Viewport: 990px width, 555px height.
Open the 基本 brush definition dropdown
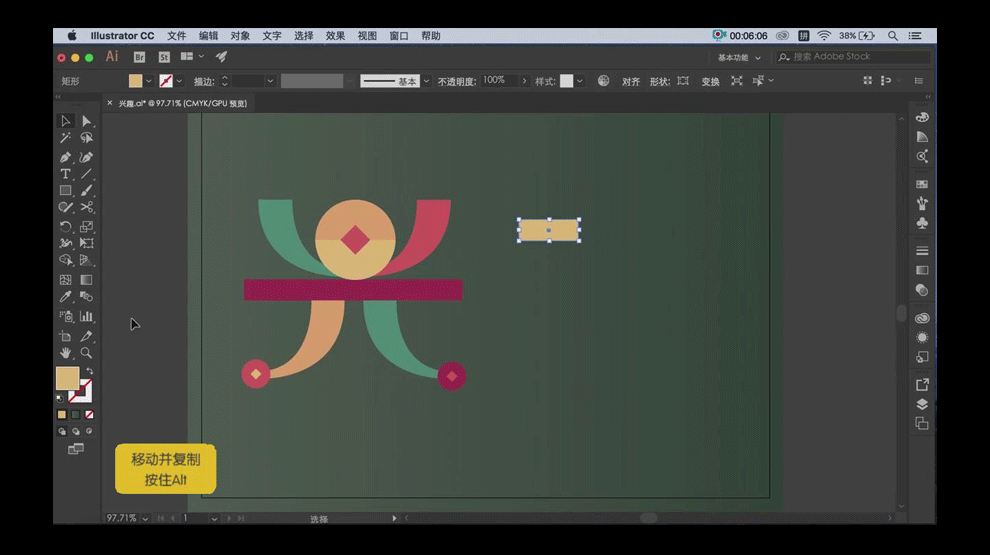click(x=427, y=81)
